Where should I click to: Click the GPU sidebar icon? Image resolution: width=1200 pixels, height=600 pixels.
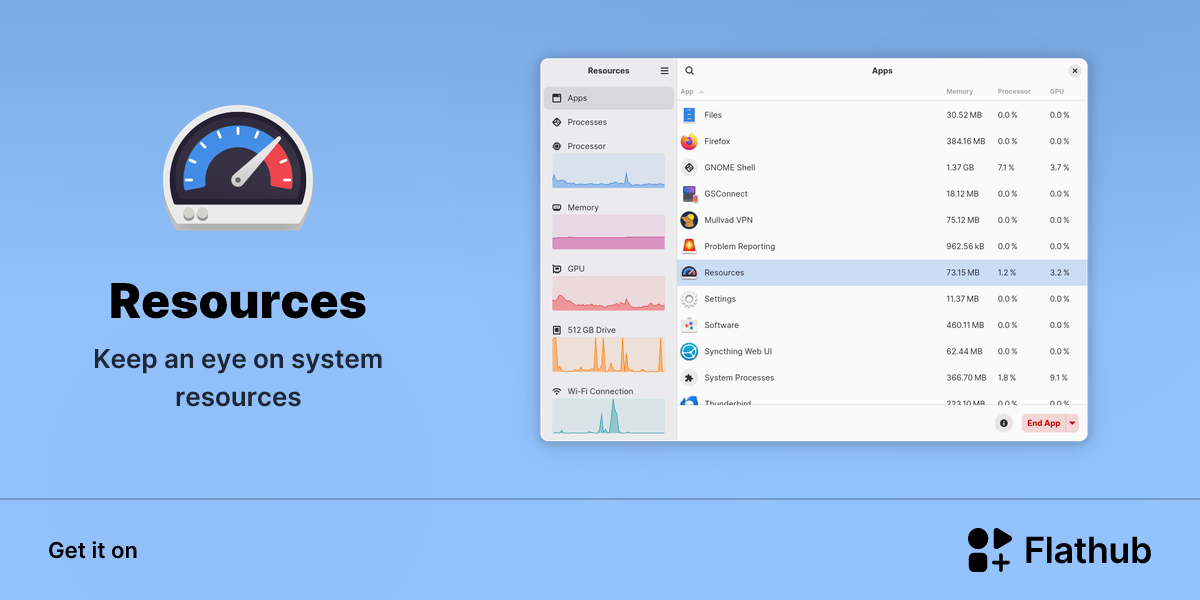coord(557,269)
